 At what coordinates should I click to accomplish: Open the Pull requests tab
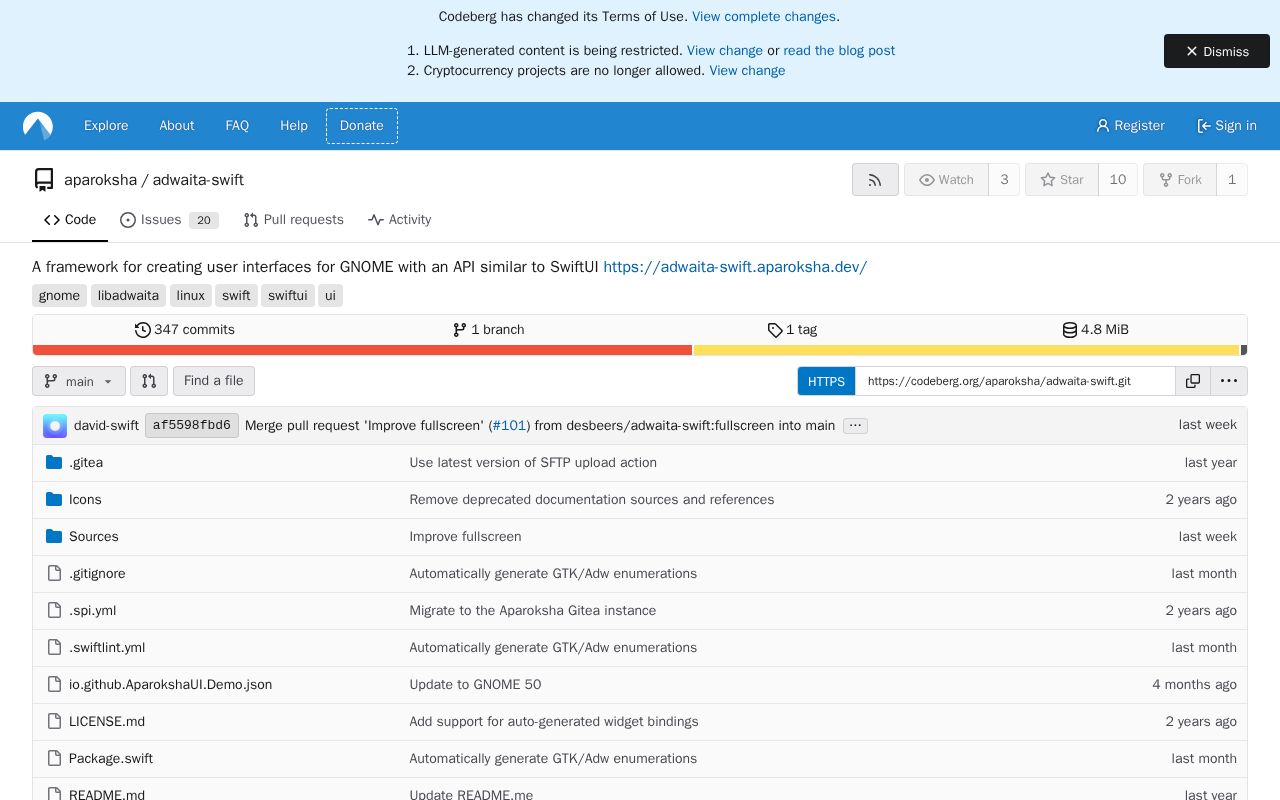(293, 220)
